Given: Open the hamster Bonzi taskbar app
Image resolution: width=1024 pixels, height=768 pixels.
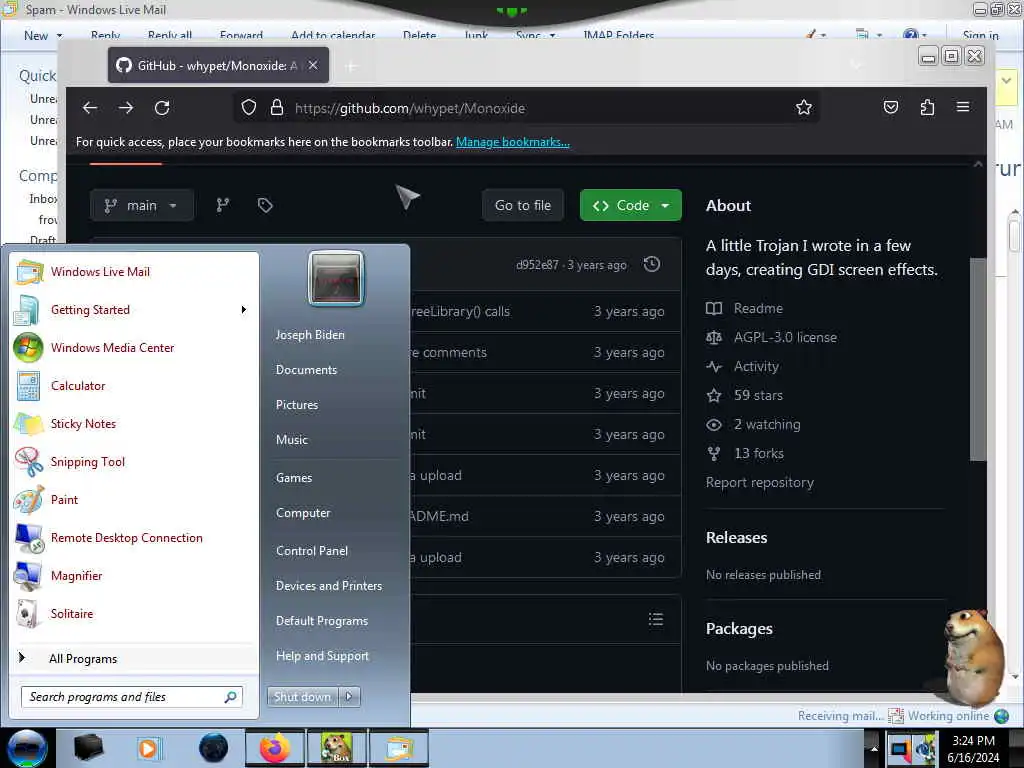Looking at the screenshot, I should (336, 748).
